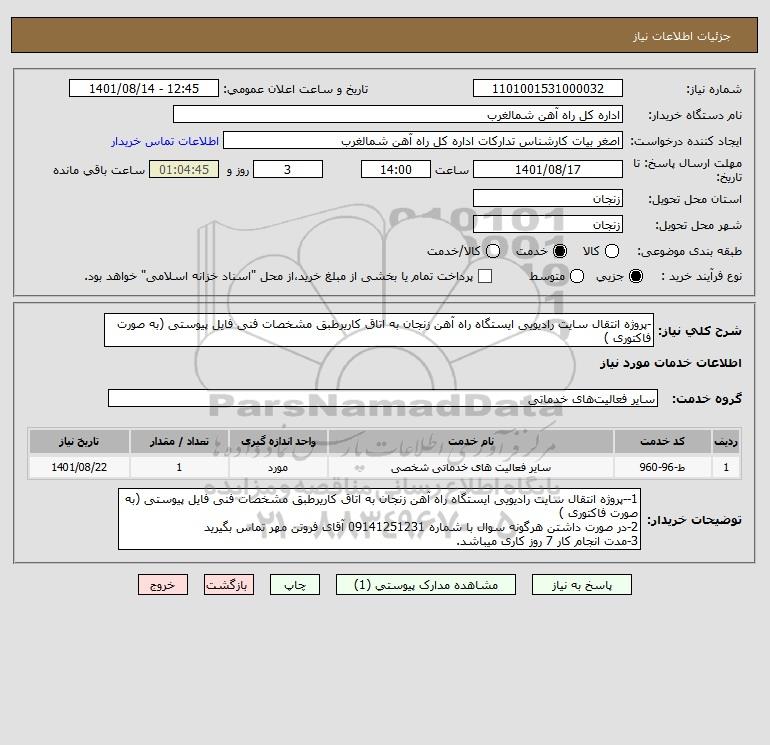Click the کد خدمت column header
Screen dimensions: 770x745
pyautogui.click(x=662, y=441)
